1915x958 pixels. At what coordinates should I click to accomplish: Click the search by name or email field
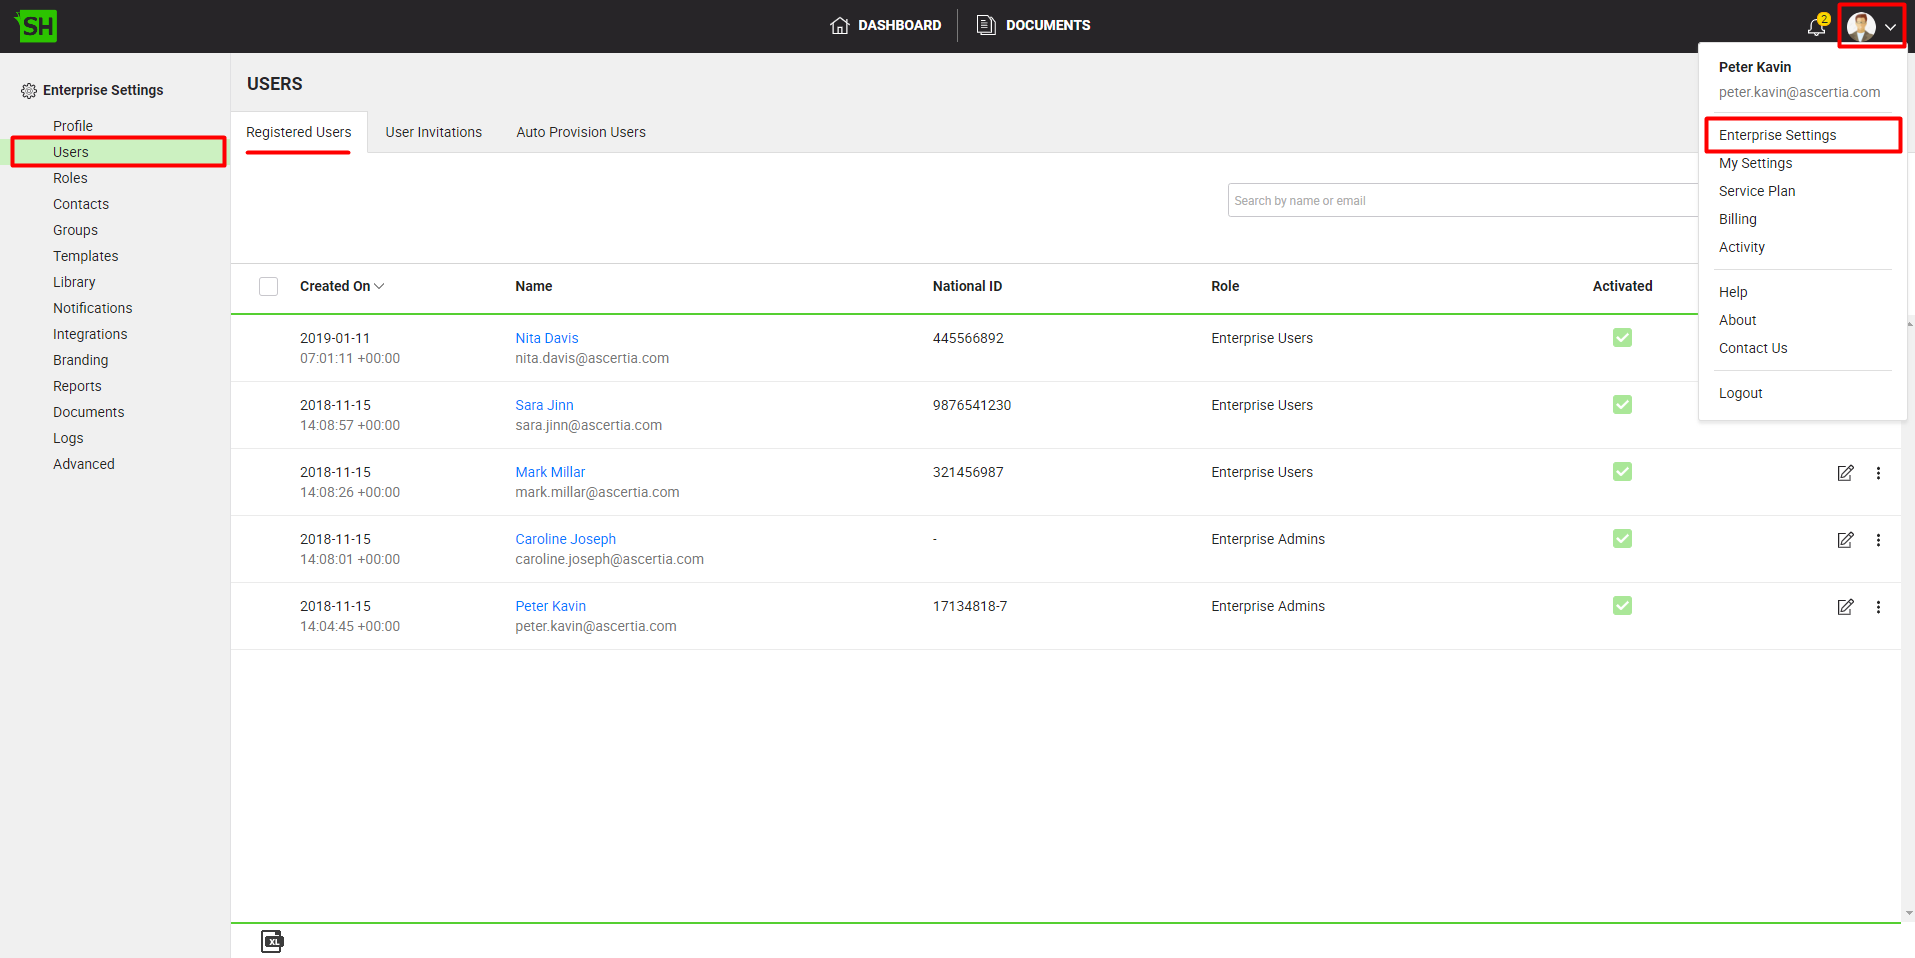point(1460,201)
